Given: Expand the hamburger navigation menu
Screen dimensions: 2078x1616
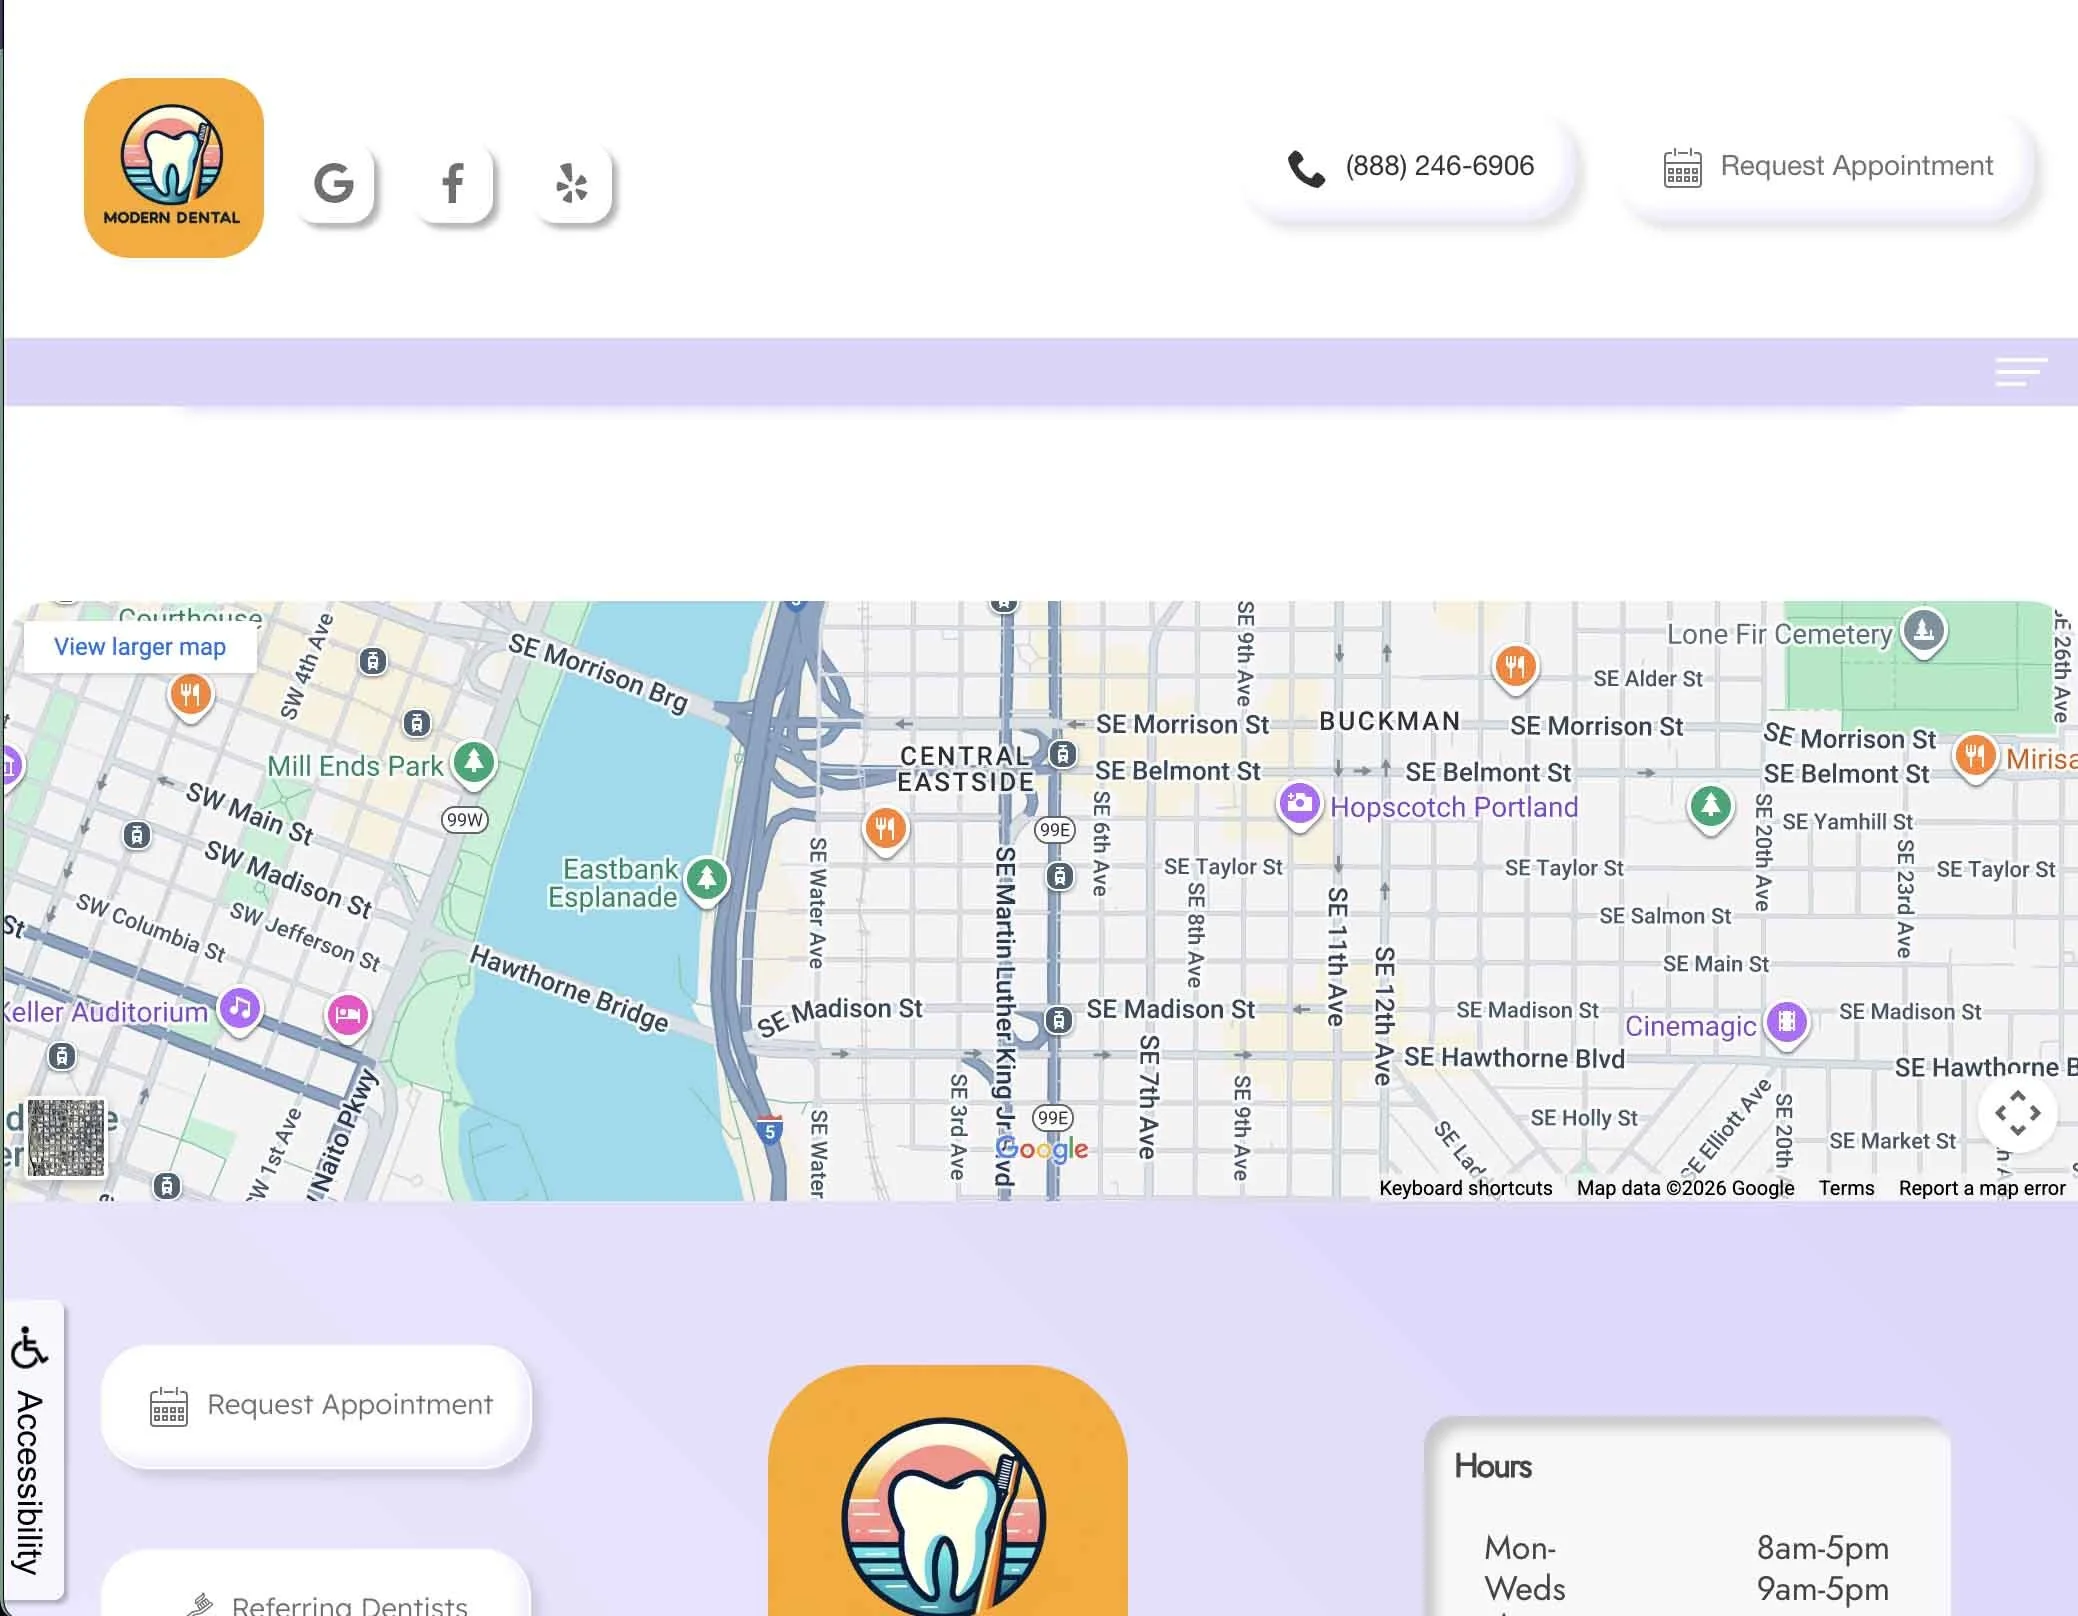Looking at the screenshot, I should click(2020, 371).
